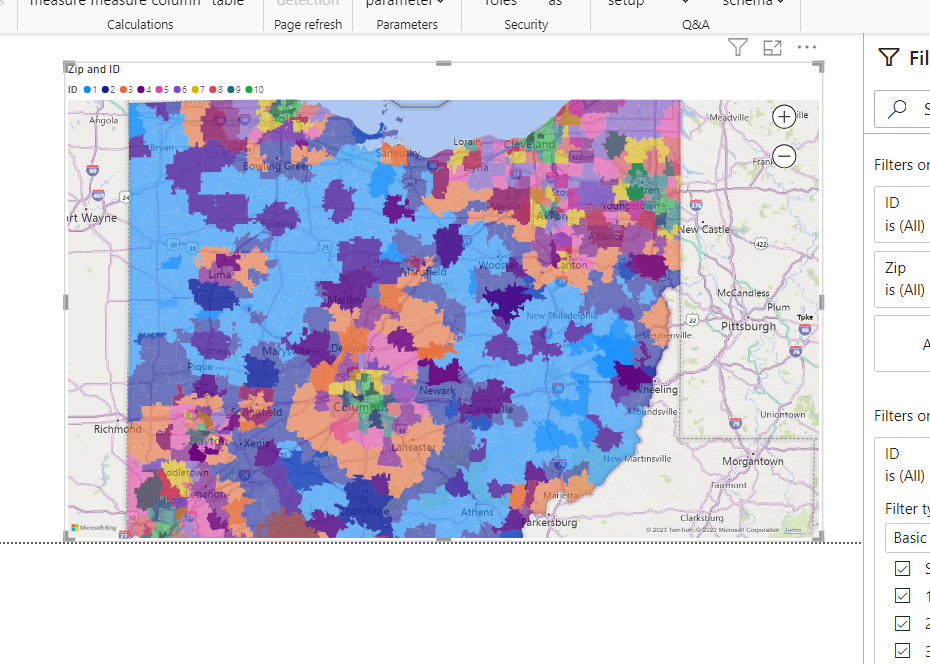Toggle the checkbox for ID value 3
930x664 pixels.
pyautogui.click(x=902, y=651)
